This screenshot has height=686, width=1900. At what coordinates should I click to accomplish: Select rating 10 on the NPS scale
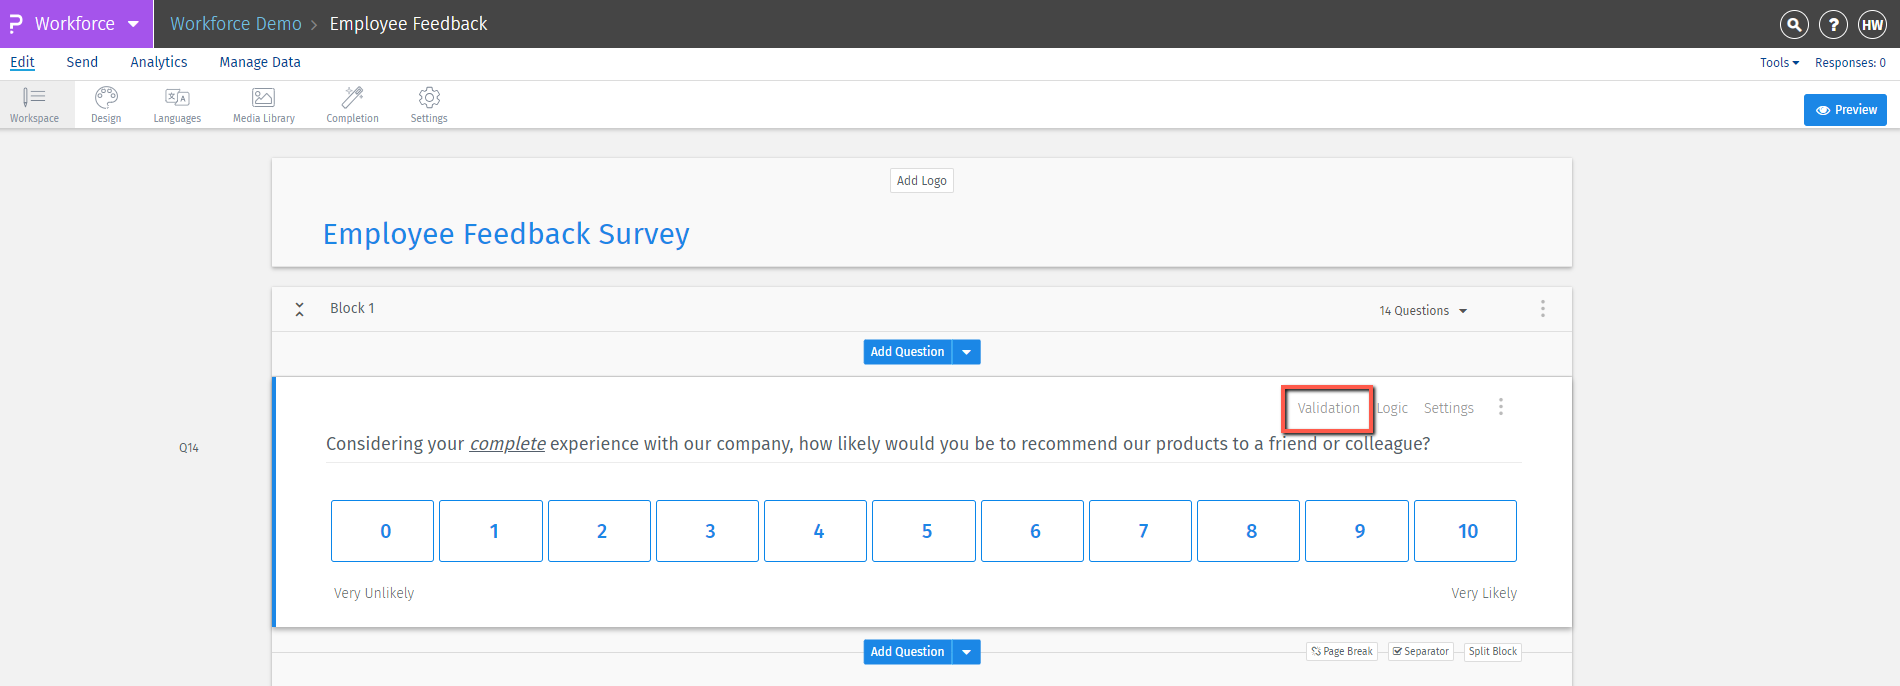1465,531
